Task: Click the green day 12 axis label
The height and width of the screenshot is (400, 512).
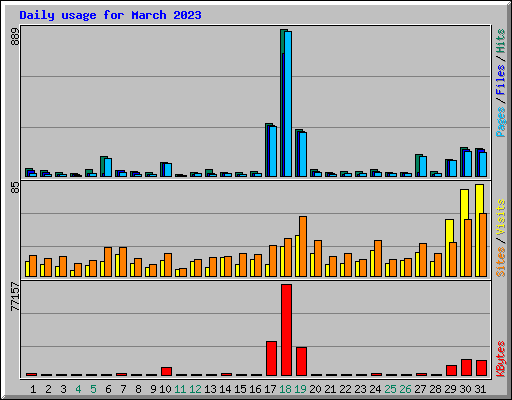Action: coord(195,389)
